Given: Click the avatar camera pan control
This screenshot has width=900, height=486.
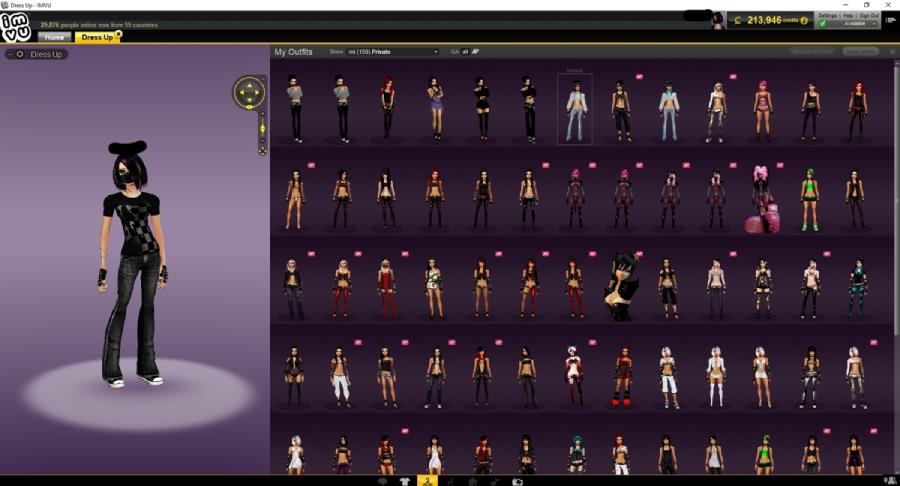Looking at the screenshot, I should click(x=249, y=92).
